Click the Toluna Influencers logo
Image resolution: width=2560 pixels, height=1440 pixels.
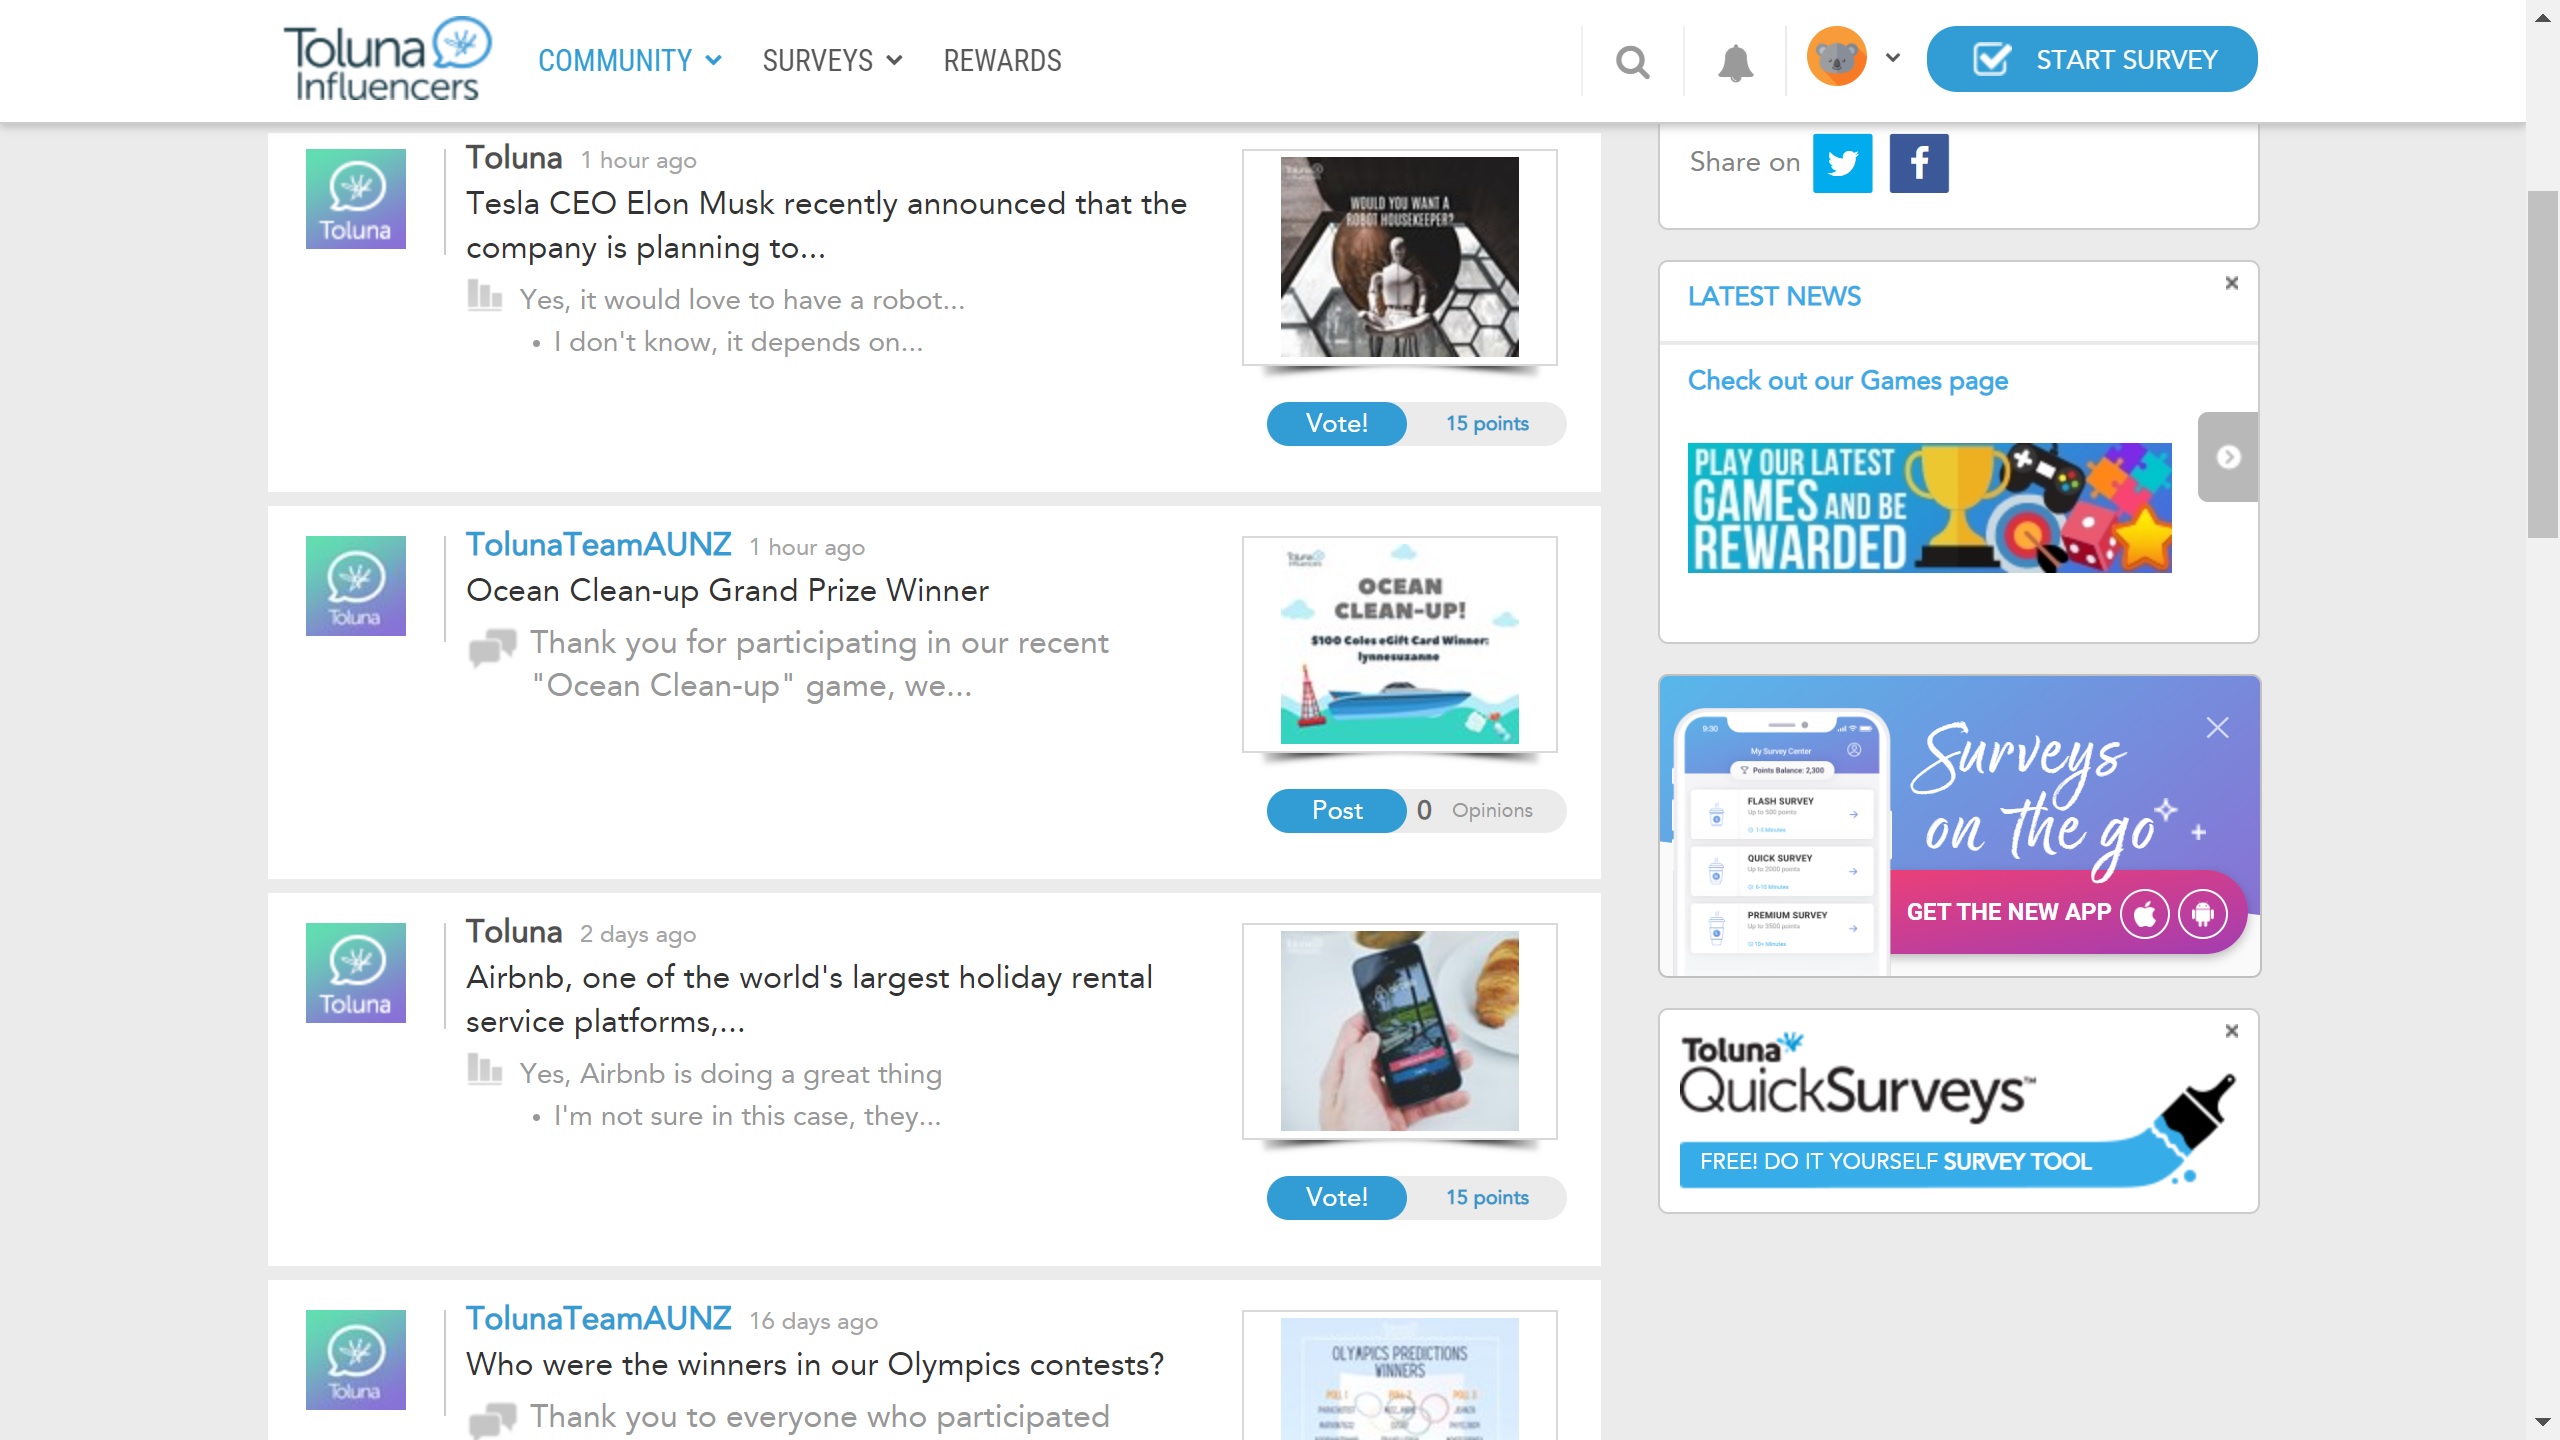[387, 59]
